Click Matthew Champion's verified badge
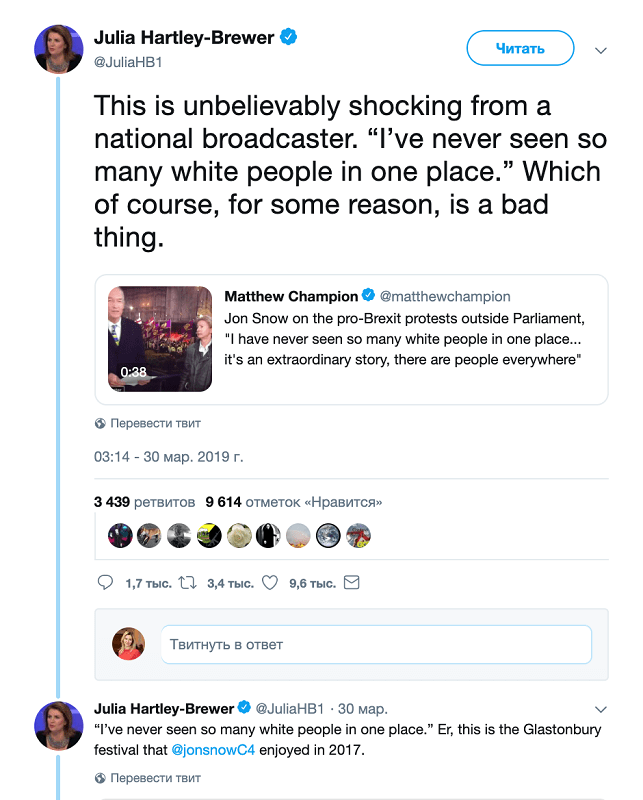The width and height of the screenshot is (643, 800). 368,295
